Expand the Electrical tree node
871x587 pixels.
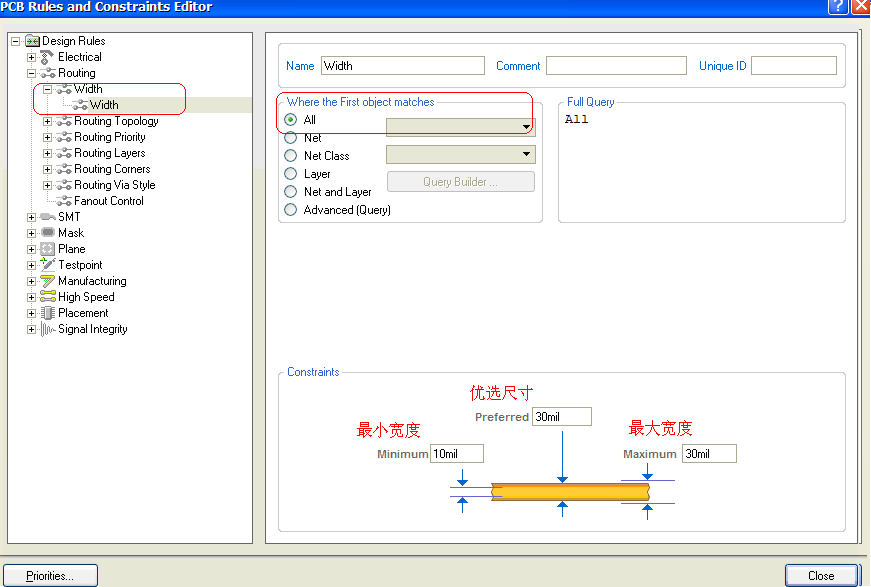[x=32, y=57]
